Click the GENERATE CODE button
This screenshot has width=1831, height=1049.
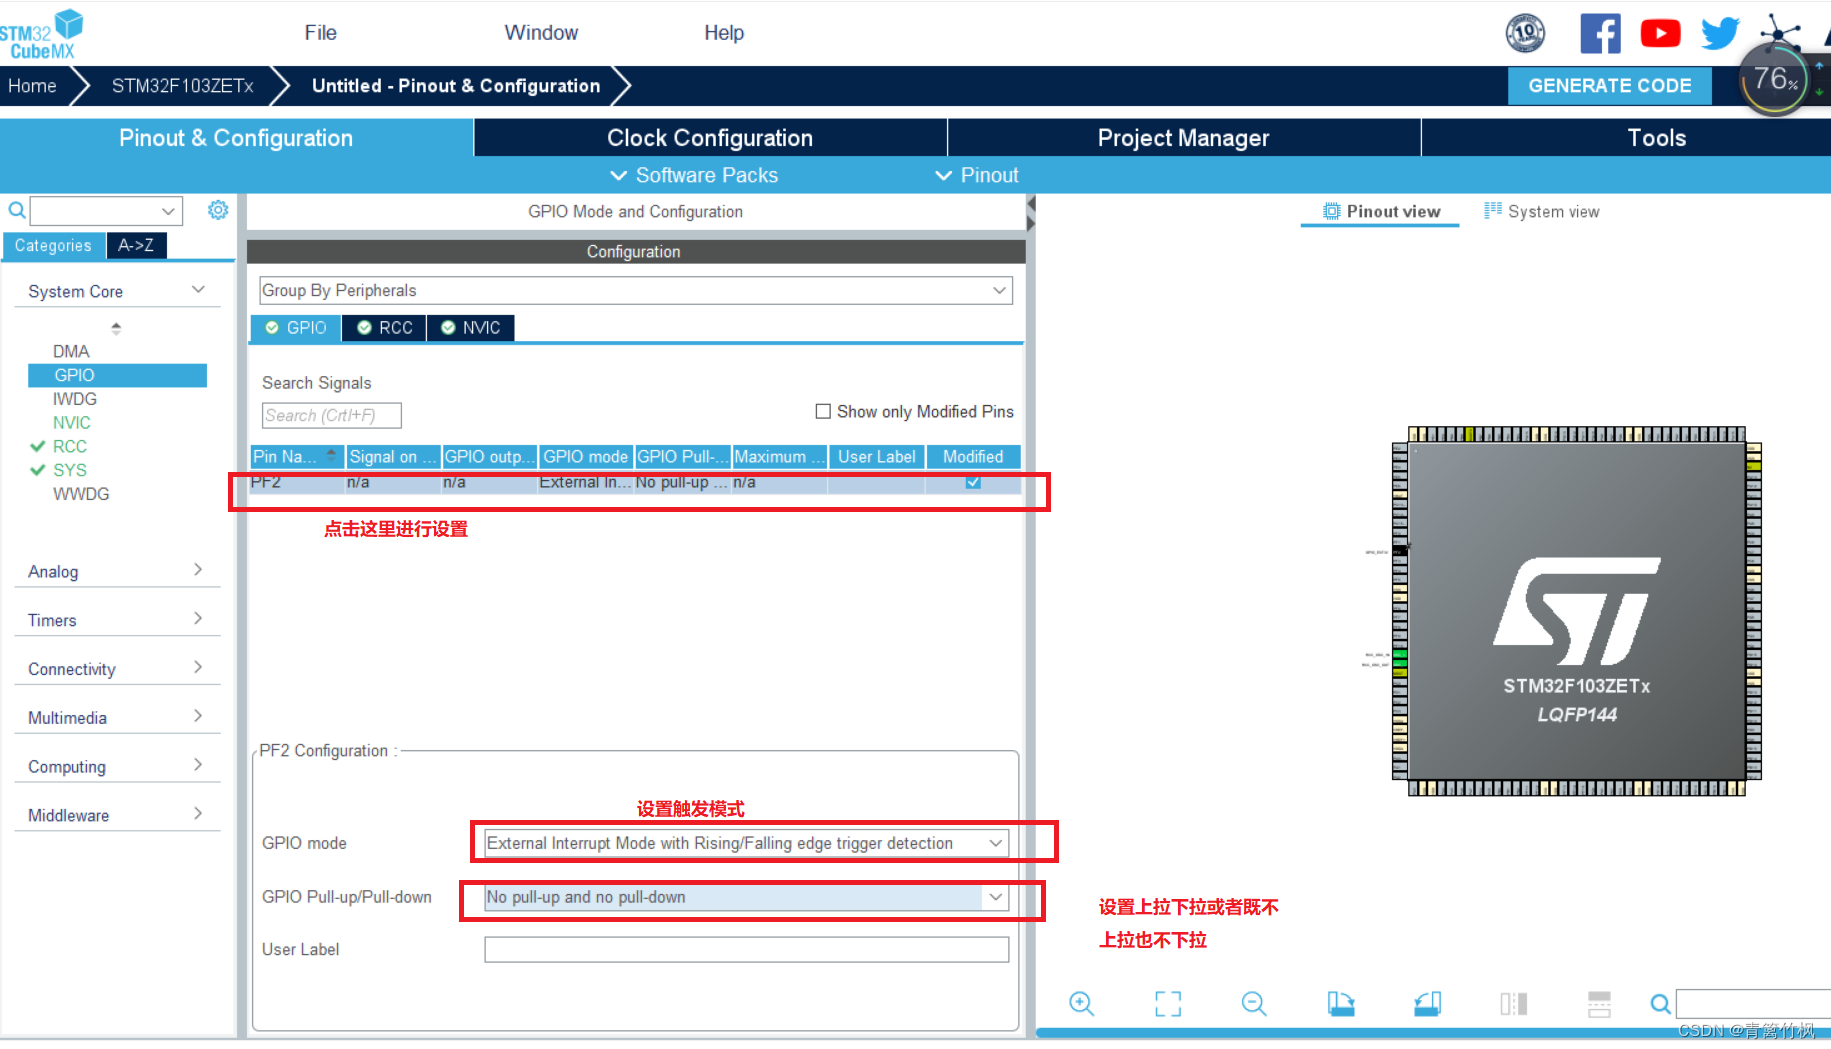click(x=1609, y=85)
